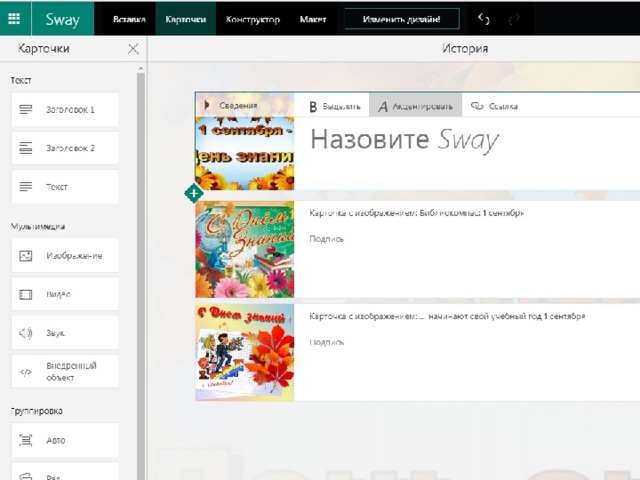Screen dimensions: 640x480
Task: Click the second image card Подпись field
Action: [x=327, y=342]
